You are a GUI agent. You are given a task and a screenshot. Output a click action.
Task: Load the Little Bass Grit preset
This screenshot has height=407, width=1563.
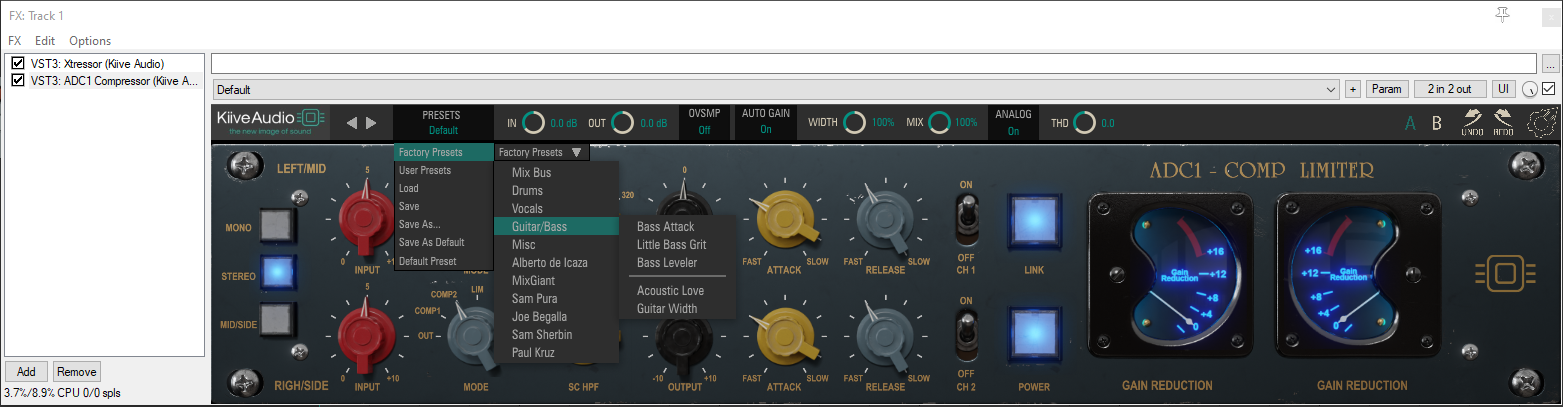pos(678,245)
